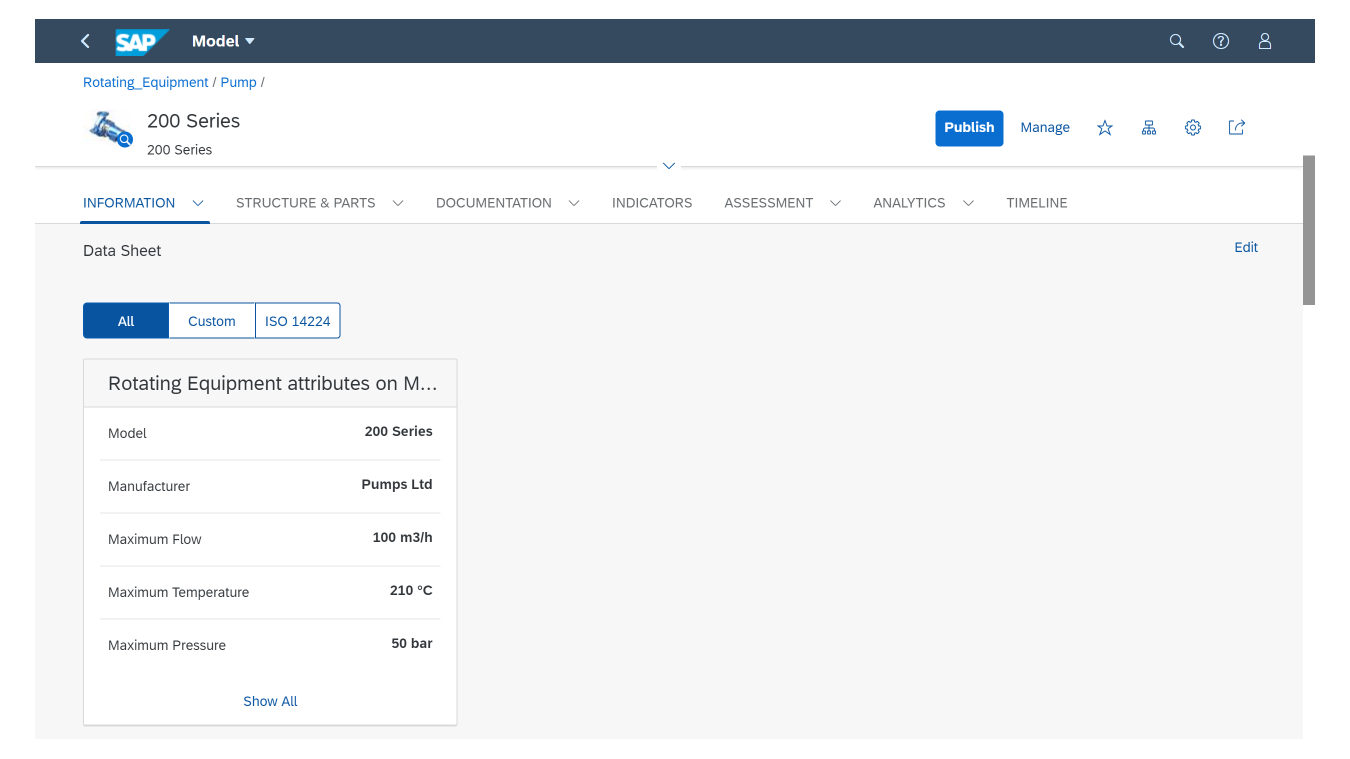Open settings gear icon
The height and width of the screenshot is (759, 1350).
(x=1192, y=128)
